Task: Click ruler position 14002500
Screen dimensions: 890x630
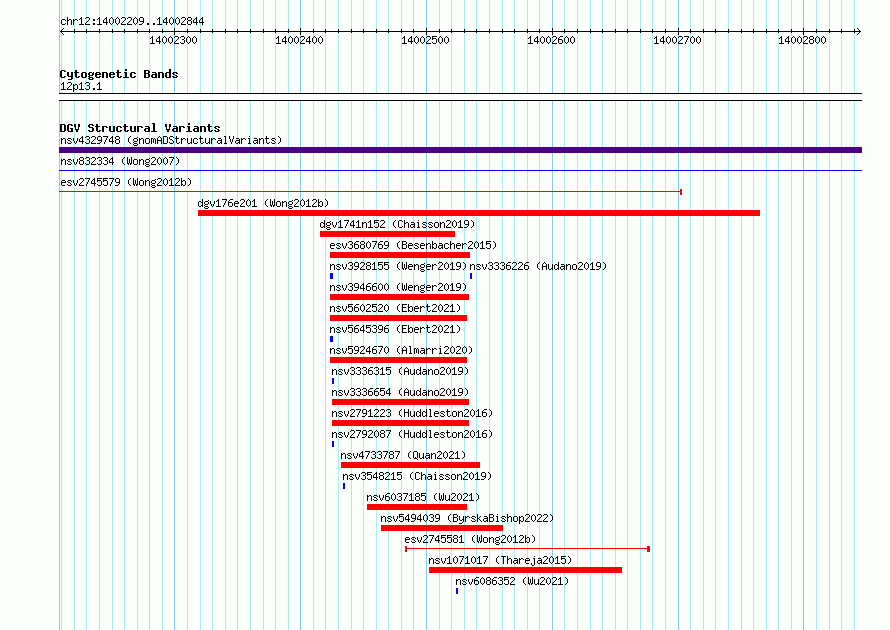Action: pos(425,40)
